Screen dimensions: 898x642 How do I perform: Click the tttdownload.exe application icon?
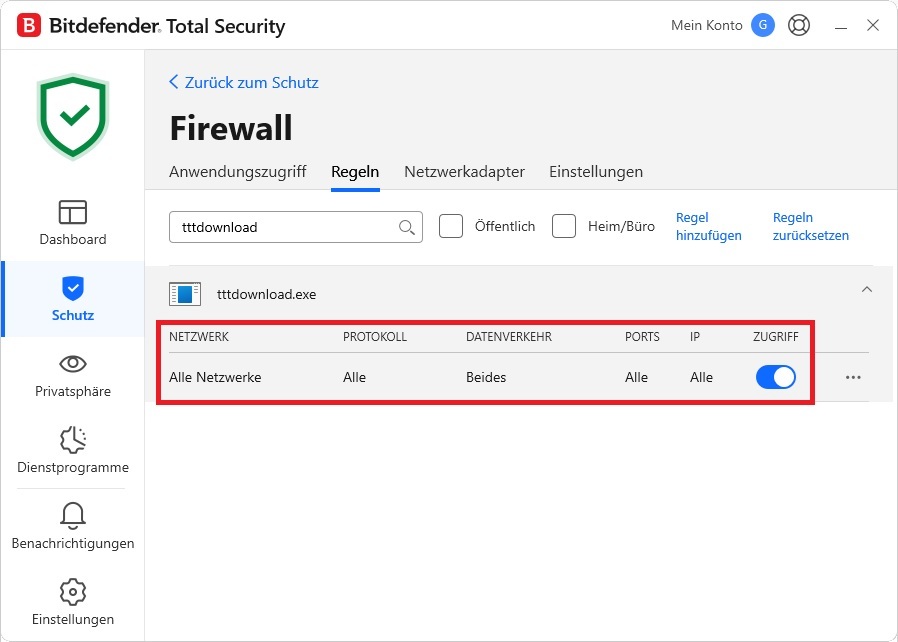click(185, 294)
